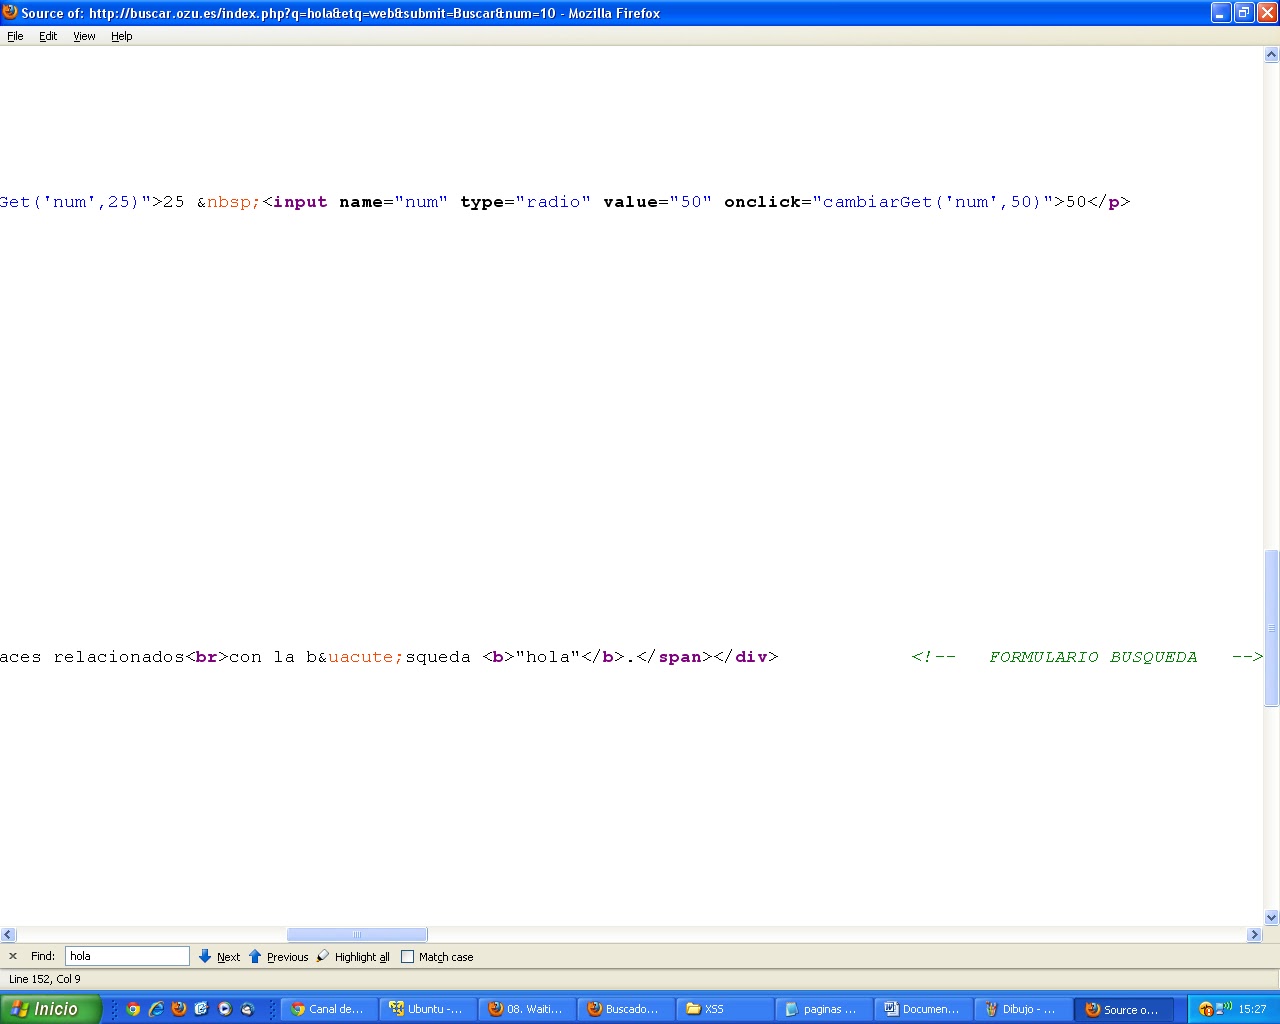The image size is (1280, 1024).
Task: Click the Show Desktop quick launch icon
Action: click(202, 1009)
